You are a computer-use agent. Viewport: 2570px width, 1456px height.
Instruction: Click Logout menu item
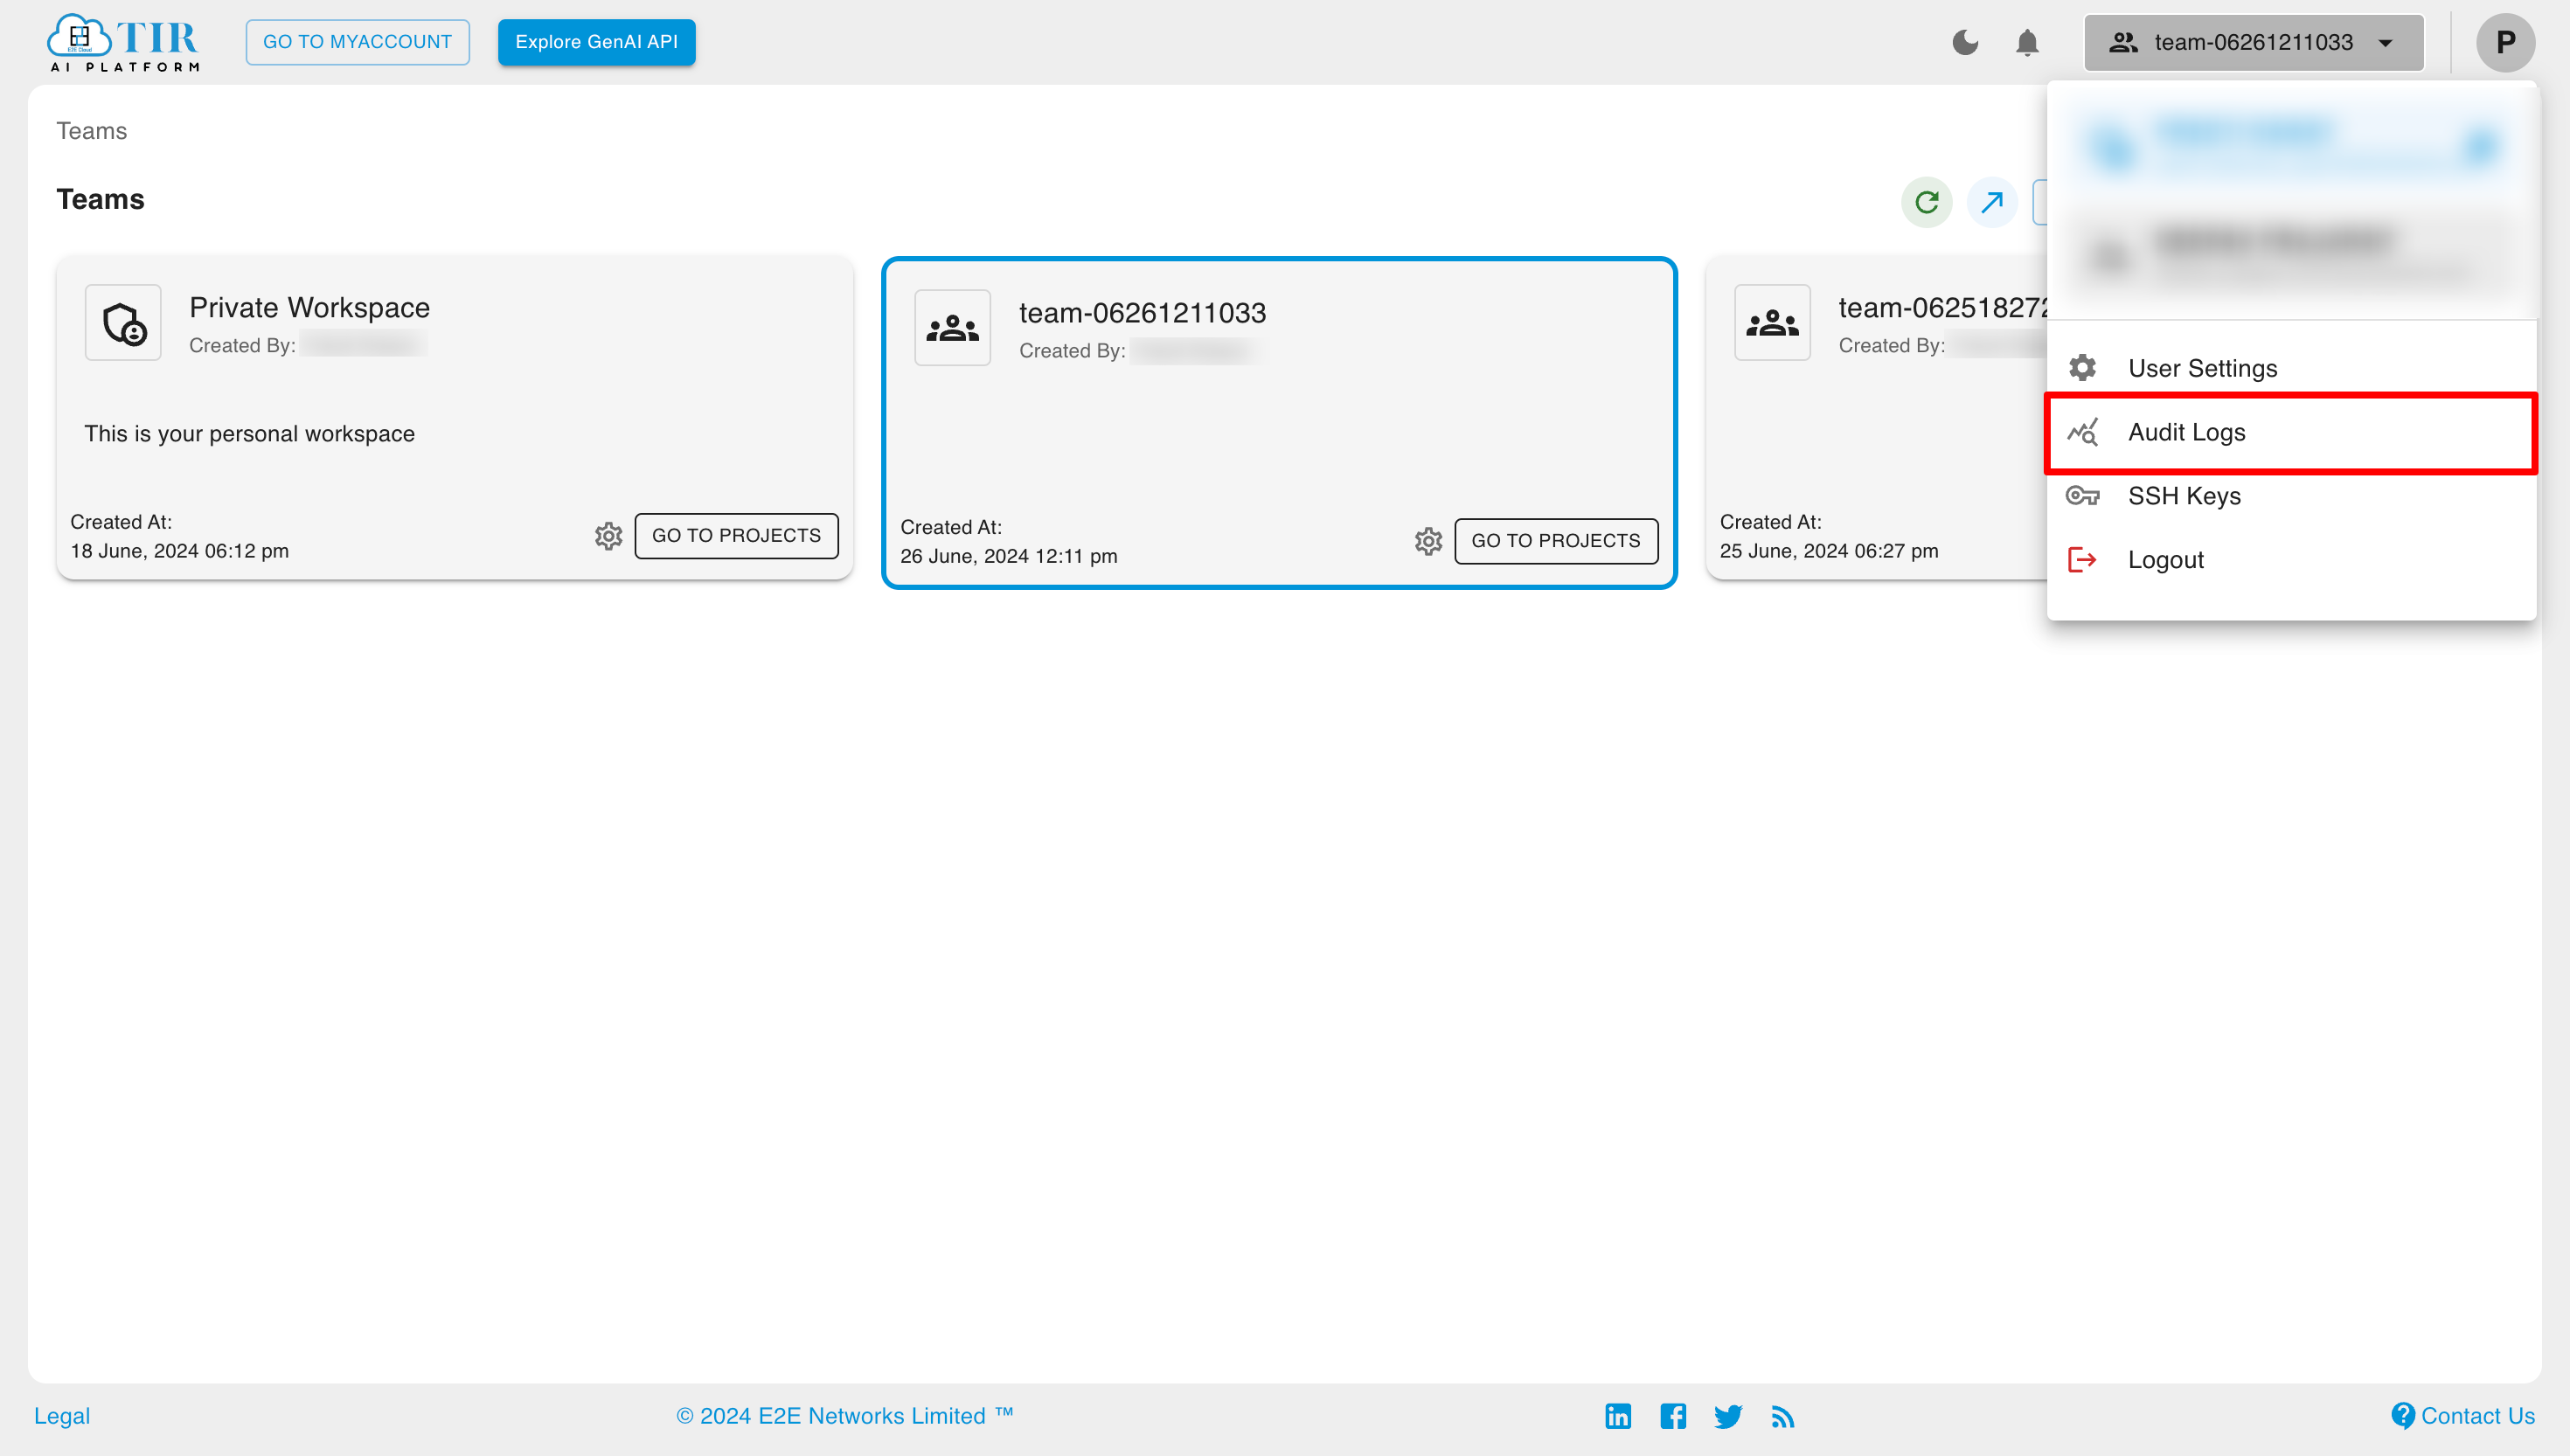(2291, 560)
